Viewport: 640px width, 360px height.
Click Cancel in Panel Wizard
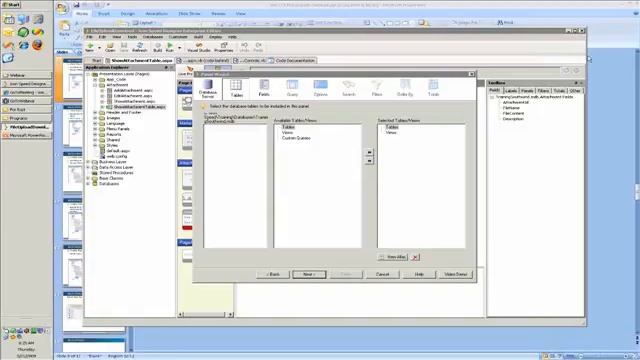382,274
